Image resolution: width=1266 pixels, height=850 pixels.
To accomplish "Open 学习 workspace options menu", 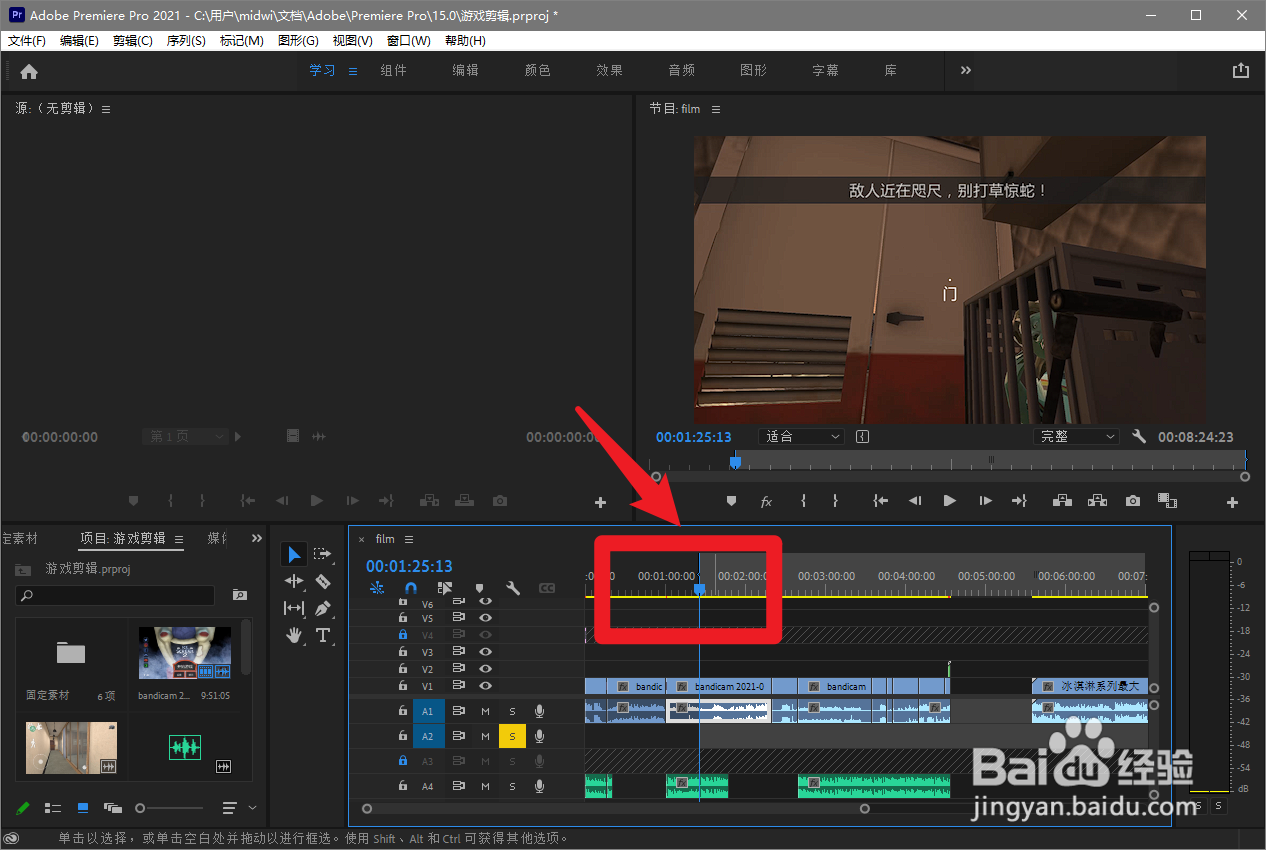I will click(x=353, y=71).
